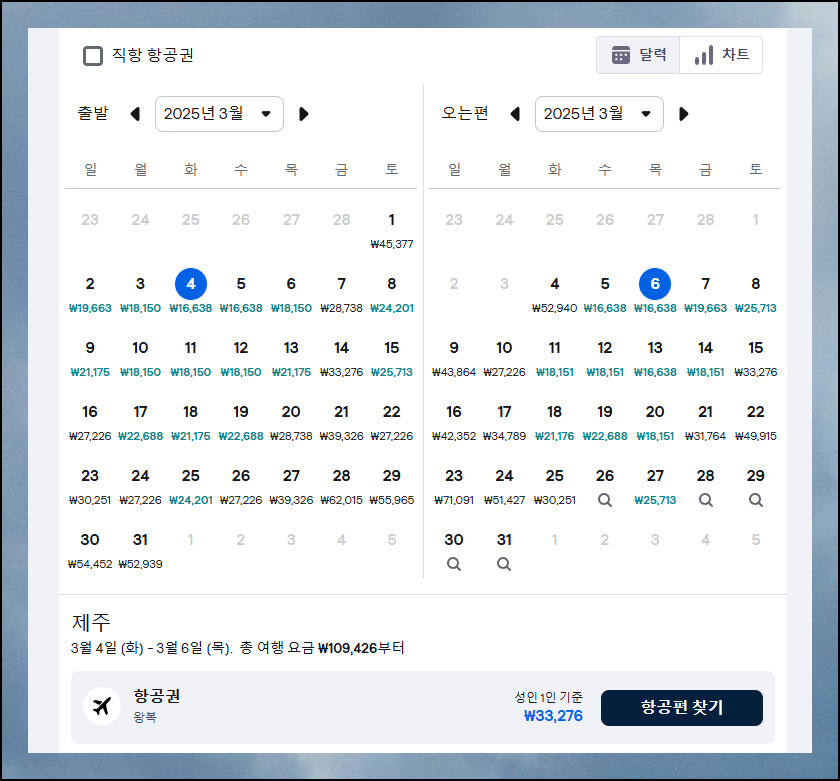The image size is (840, 781).
Task: Pick departure date 28 priced ₩62,015
Action: coord(341,486)
